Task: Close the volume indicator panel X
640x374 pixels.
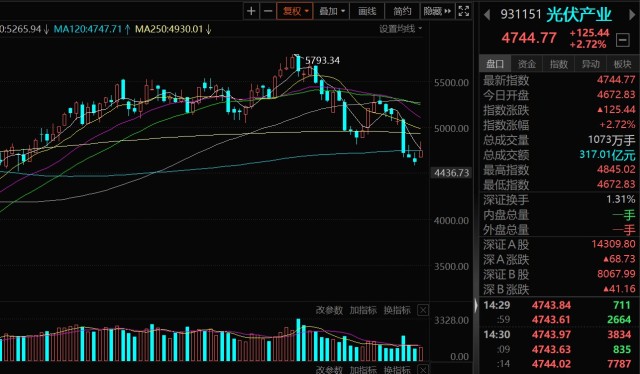Action: tap(423, 310)
